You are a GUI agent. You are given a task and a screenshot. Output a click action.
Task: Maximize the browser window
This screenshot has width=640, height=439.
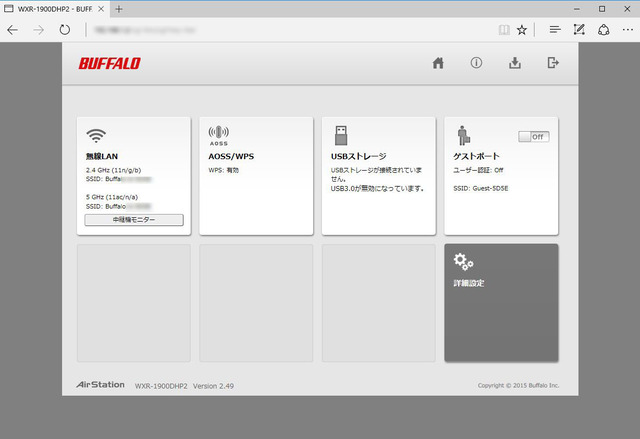pos(602,9)
